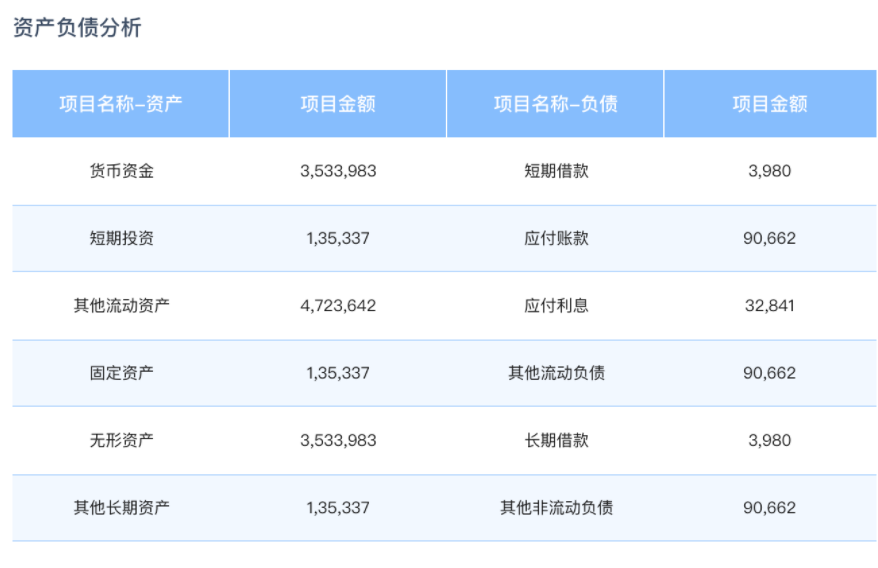Viewport: 878px width, 568px height.
Task: Click the 其他流动负债 label
Action: coord(556,373)
